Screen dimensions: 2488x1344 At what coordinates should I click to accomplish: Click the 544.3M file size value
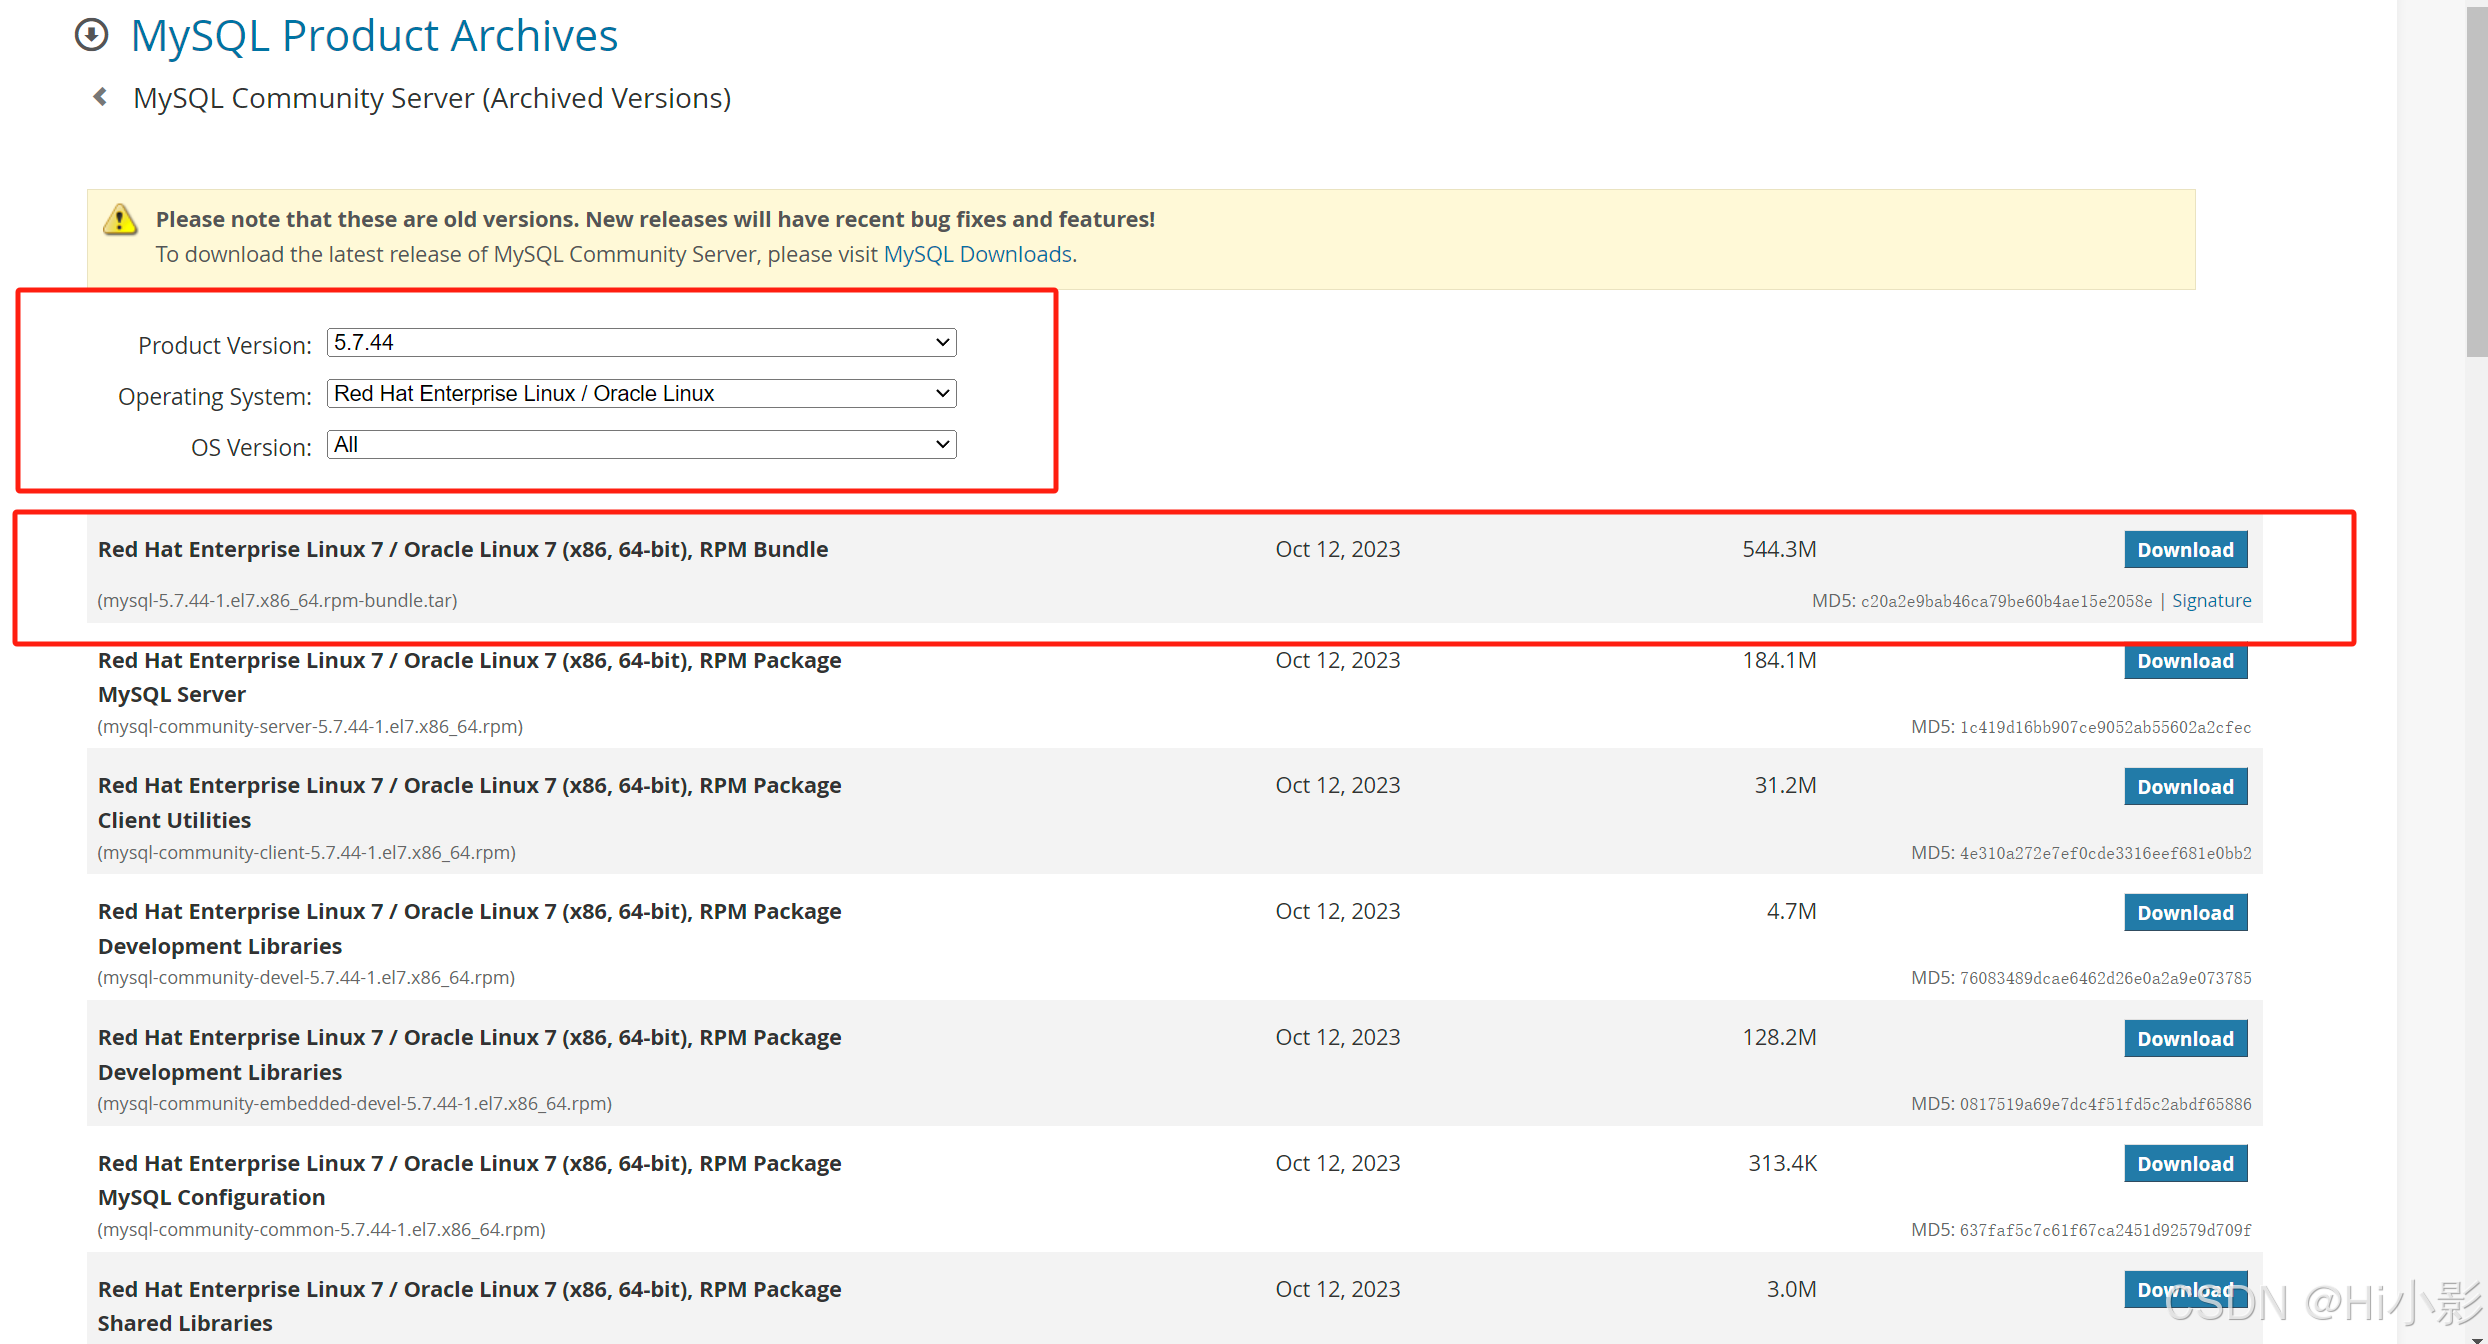[x=1779, y=549]
